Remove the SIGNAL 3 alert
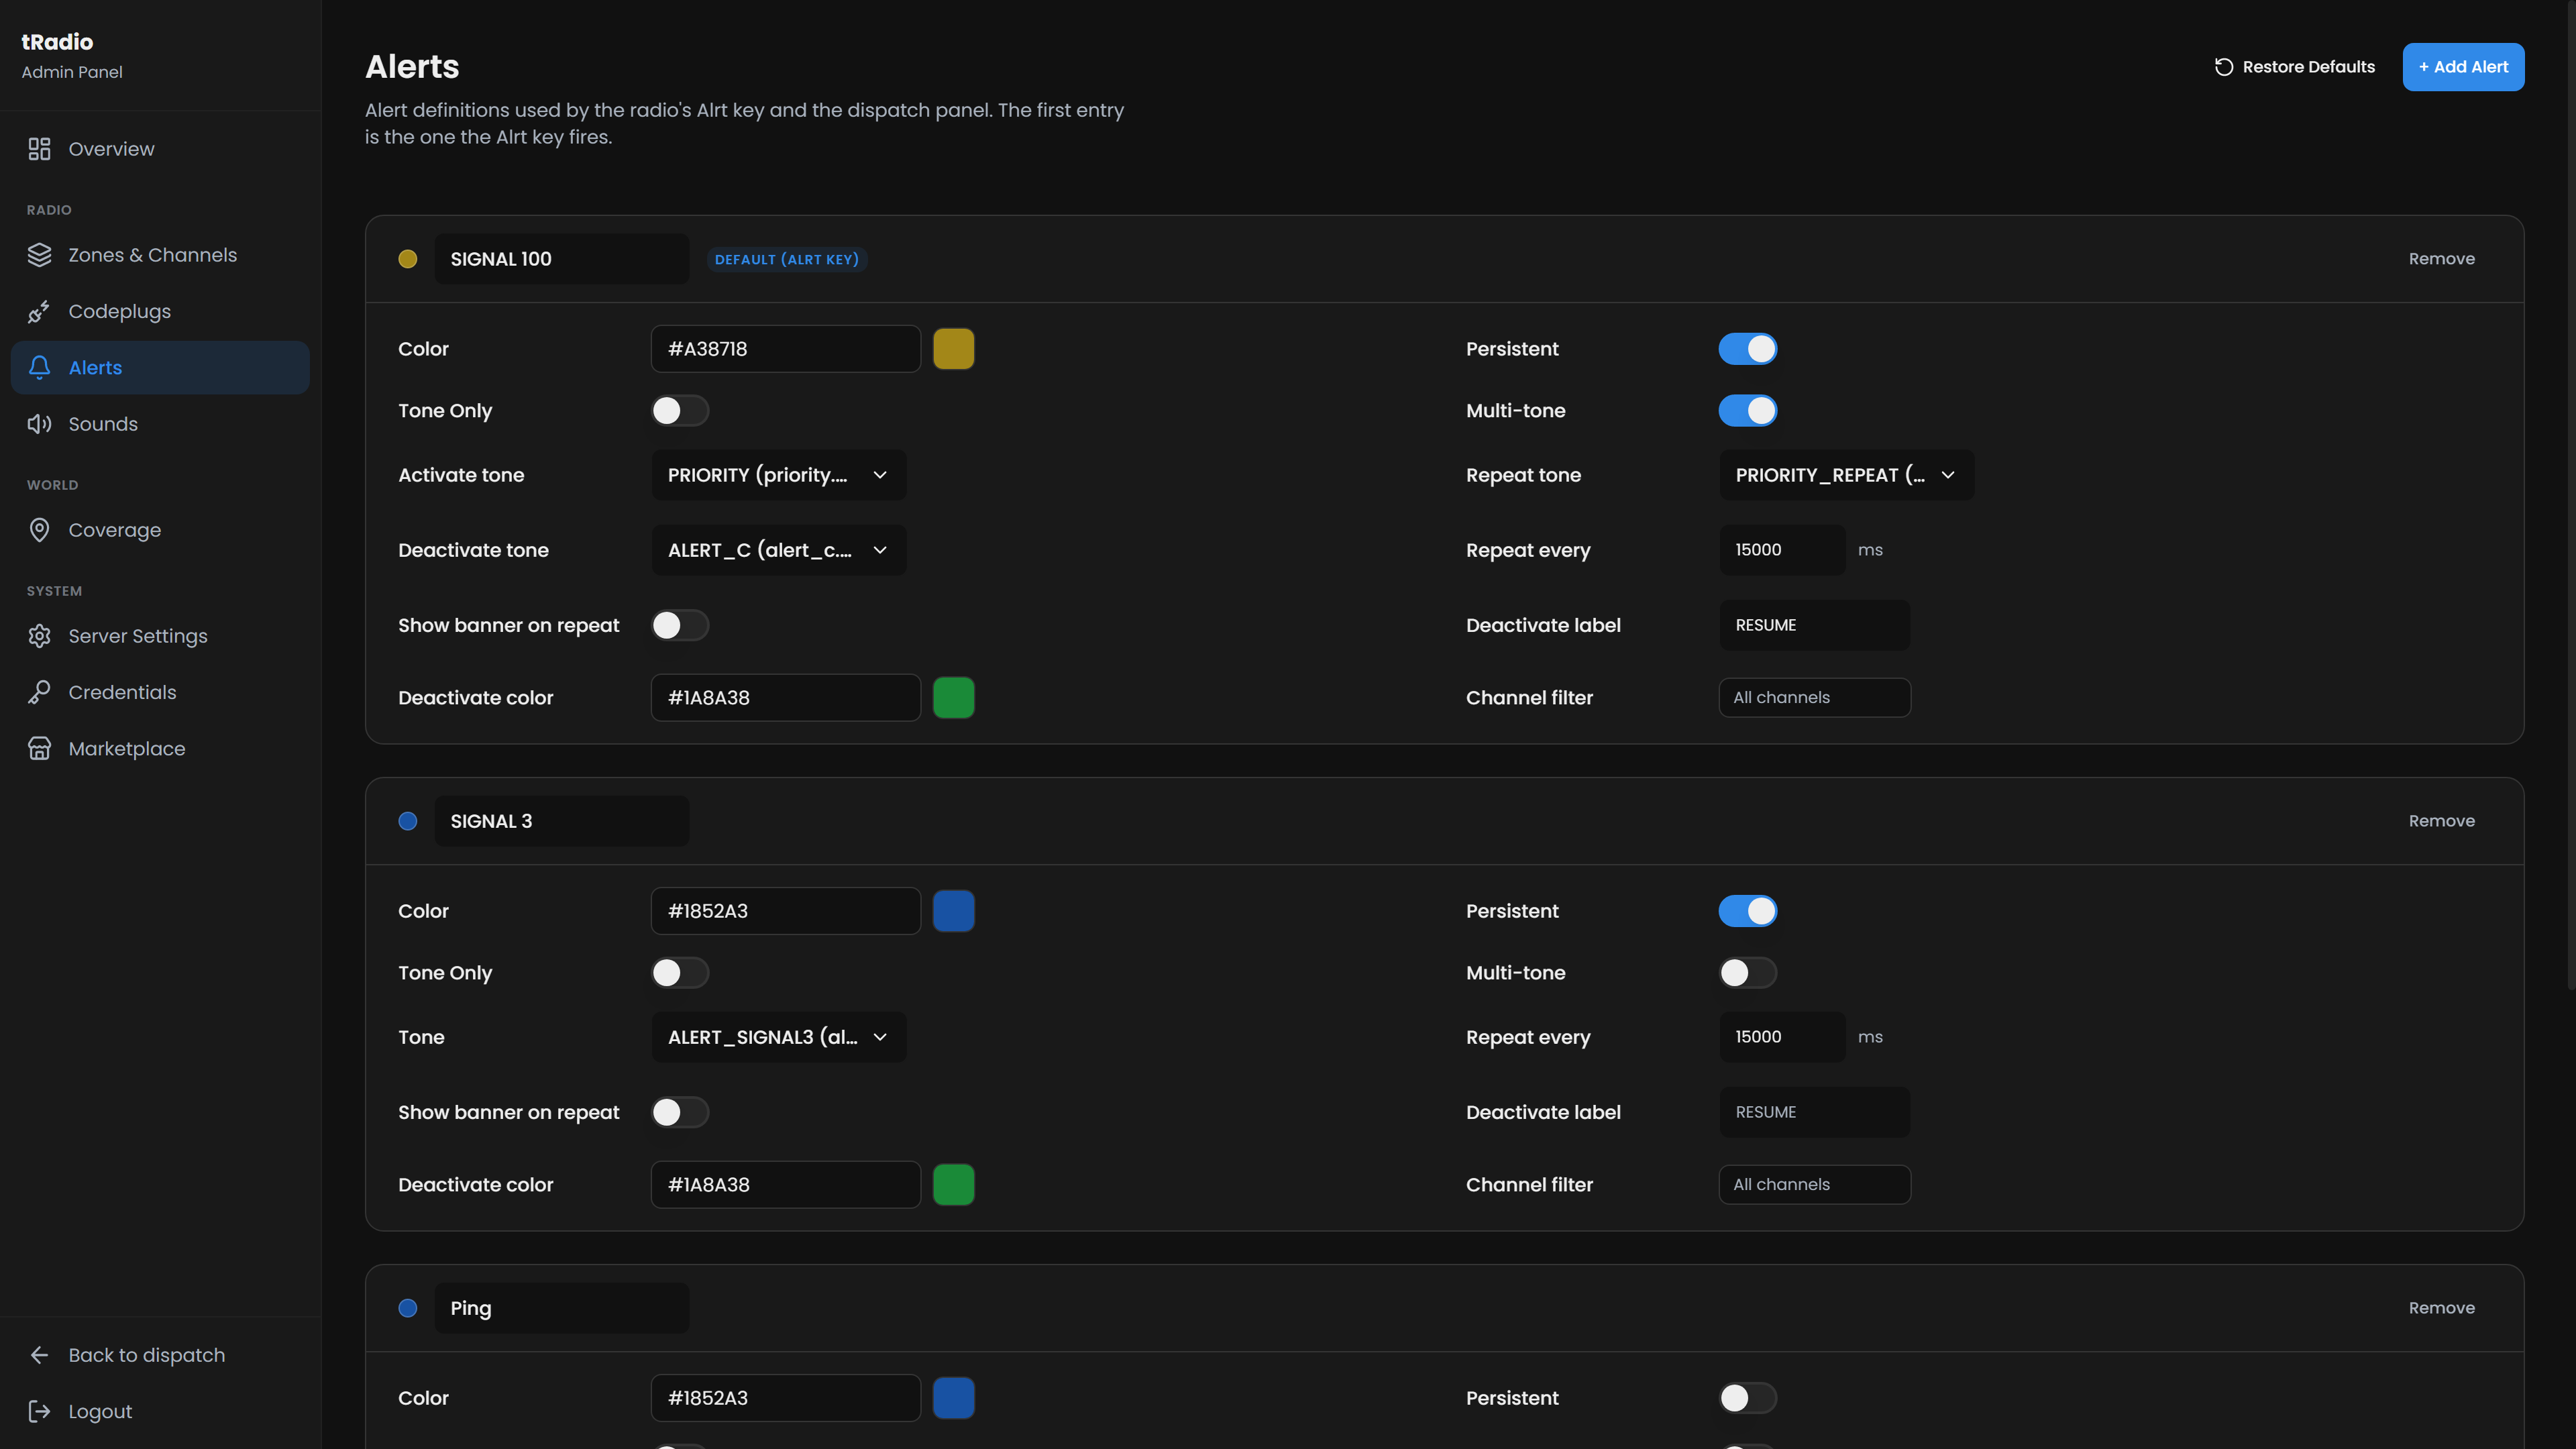Screen dimensions: 2576x1449 coord(2441,821)
